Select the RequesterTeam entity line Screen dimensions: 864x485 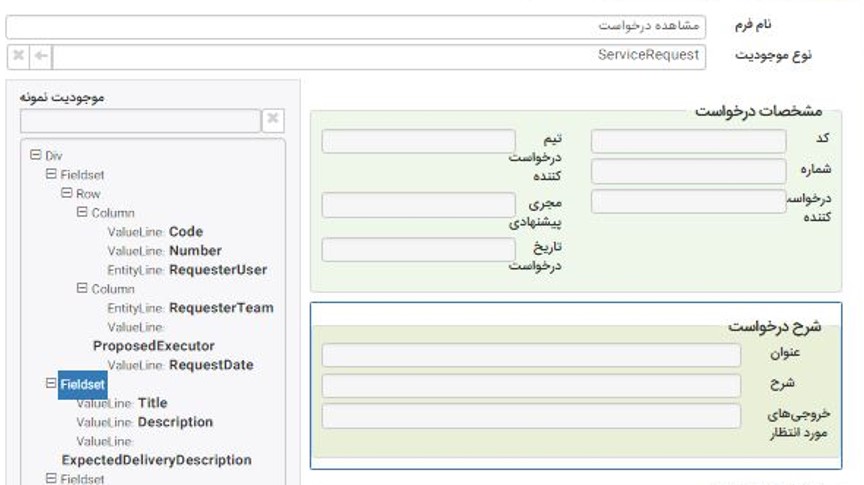[x=220, y=308]
